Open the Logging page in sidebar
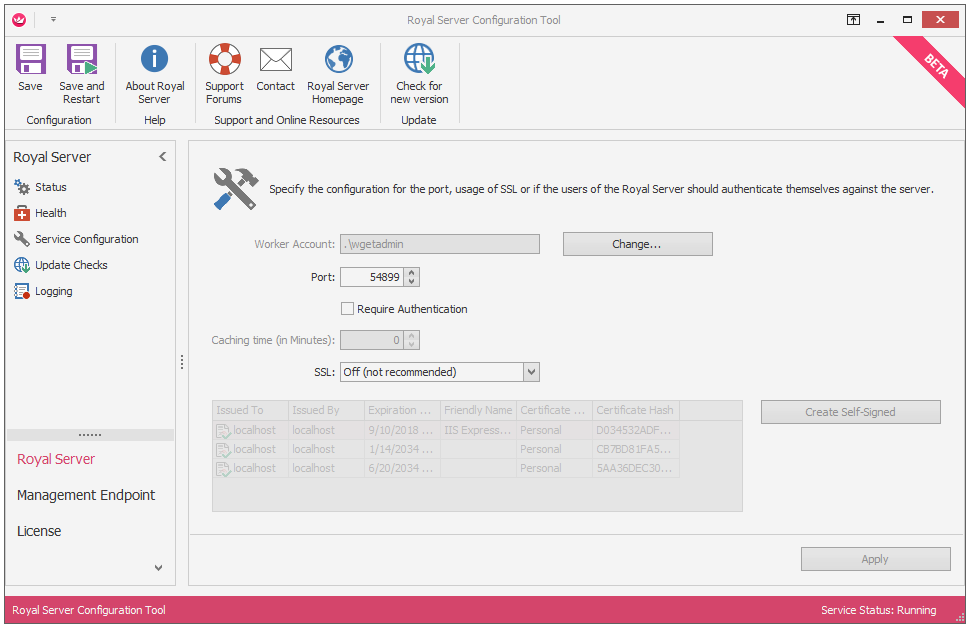 pyautogui.click(x=53, y=291)
